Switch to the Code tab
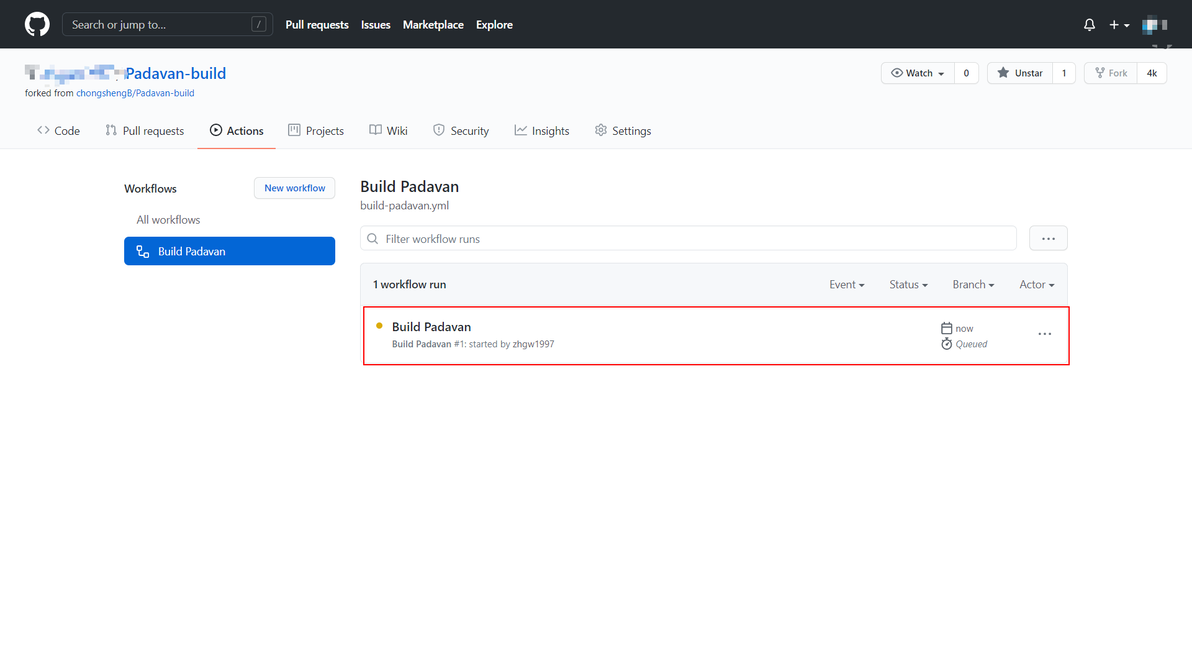Viewport: 1192px width, 671px height. click(x=58, y=131)
